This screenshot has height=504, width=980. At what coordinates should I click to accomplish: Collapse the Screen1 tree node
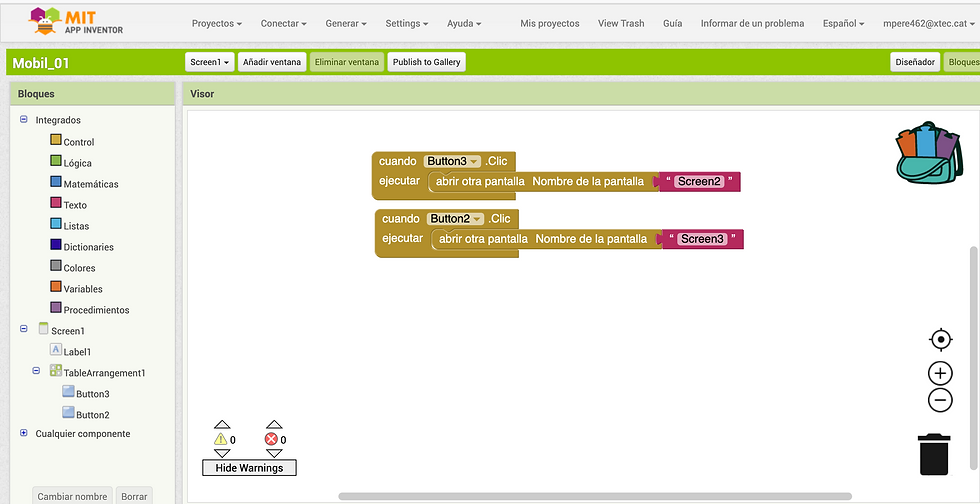click(24, 328)
